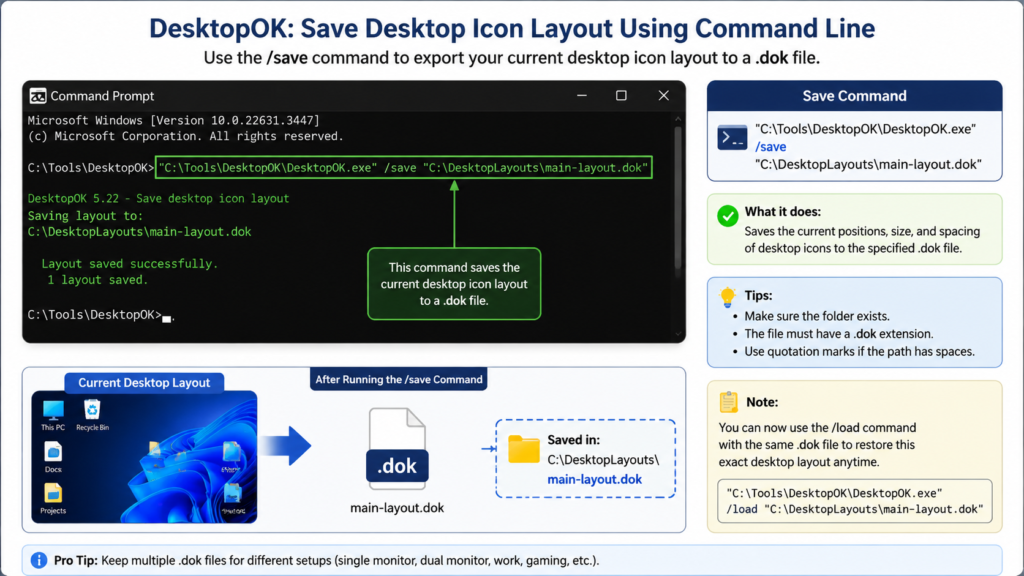
Task: Click 'Saving layout to:' line in terminal
Action: tap(85, 216)
